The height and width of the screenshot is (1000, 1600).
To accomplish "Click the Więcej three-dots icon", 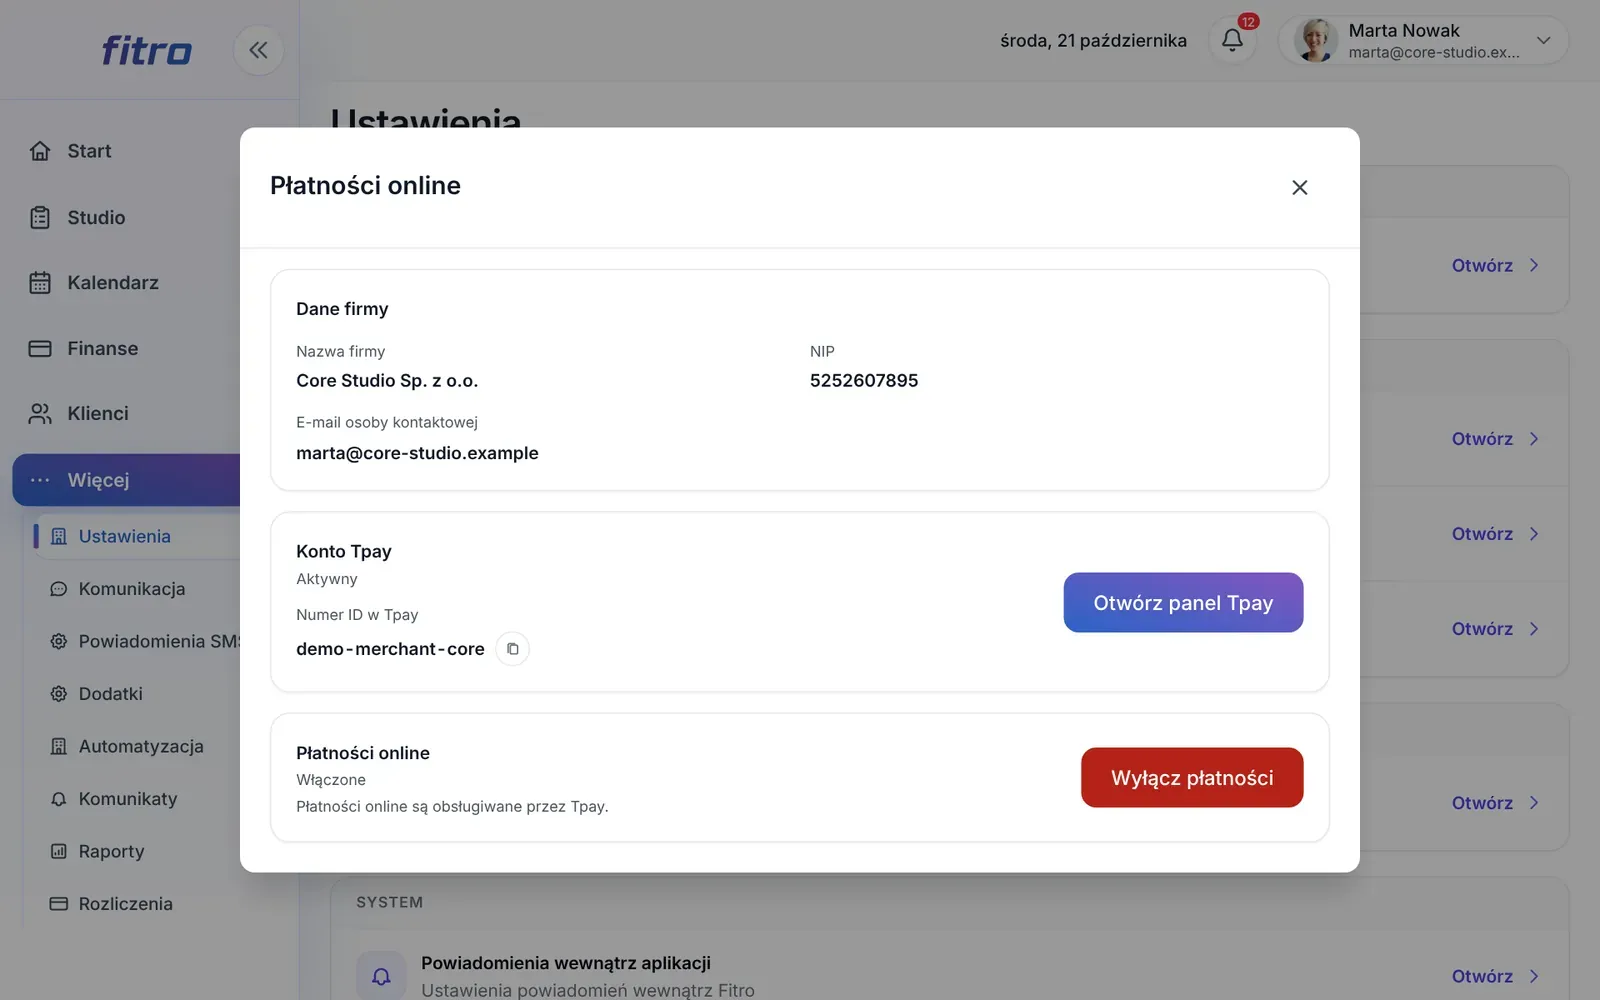I will pyautogui.click(x=40, y=480).
